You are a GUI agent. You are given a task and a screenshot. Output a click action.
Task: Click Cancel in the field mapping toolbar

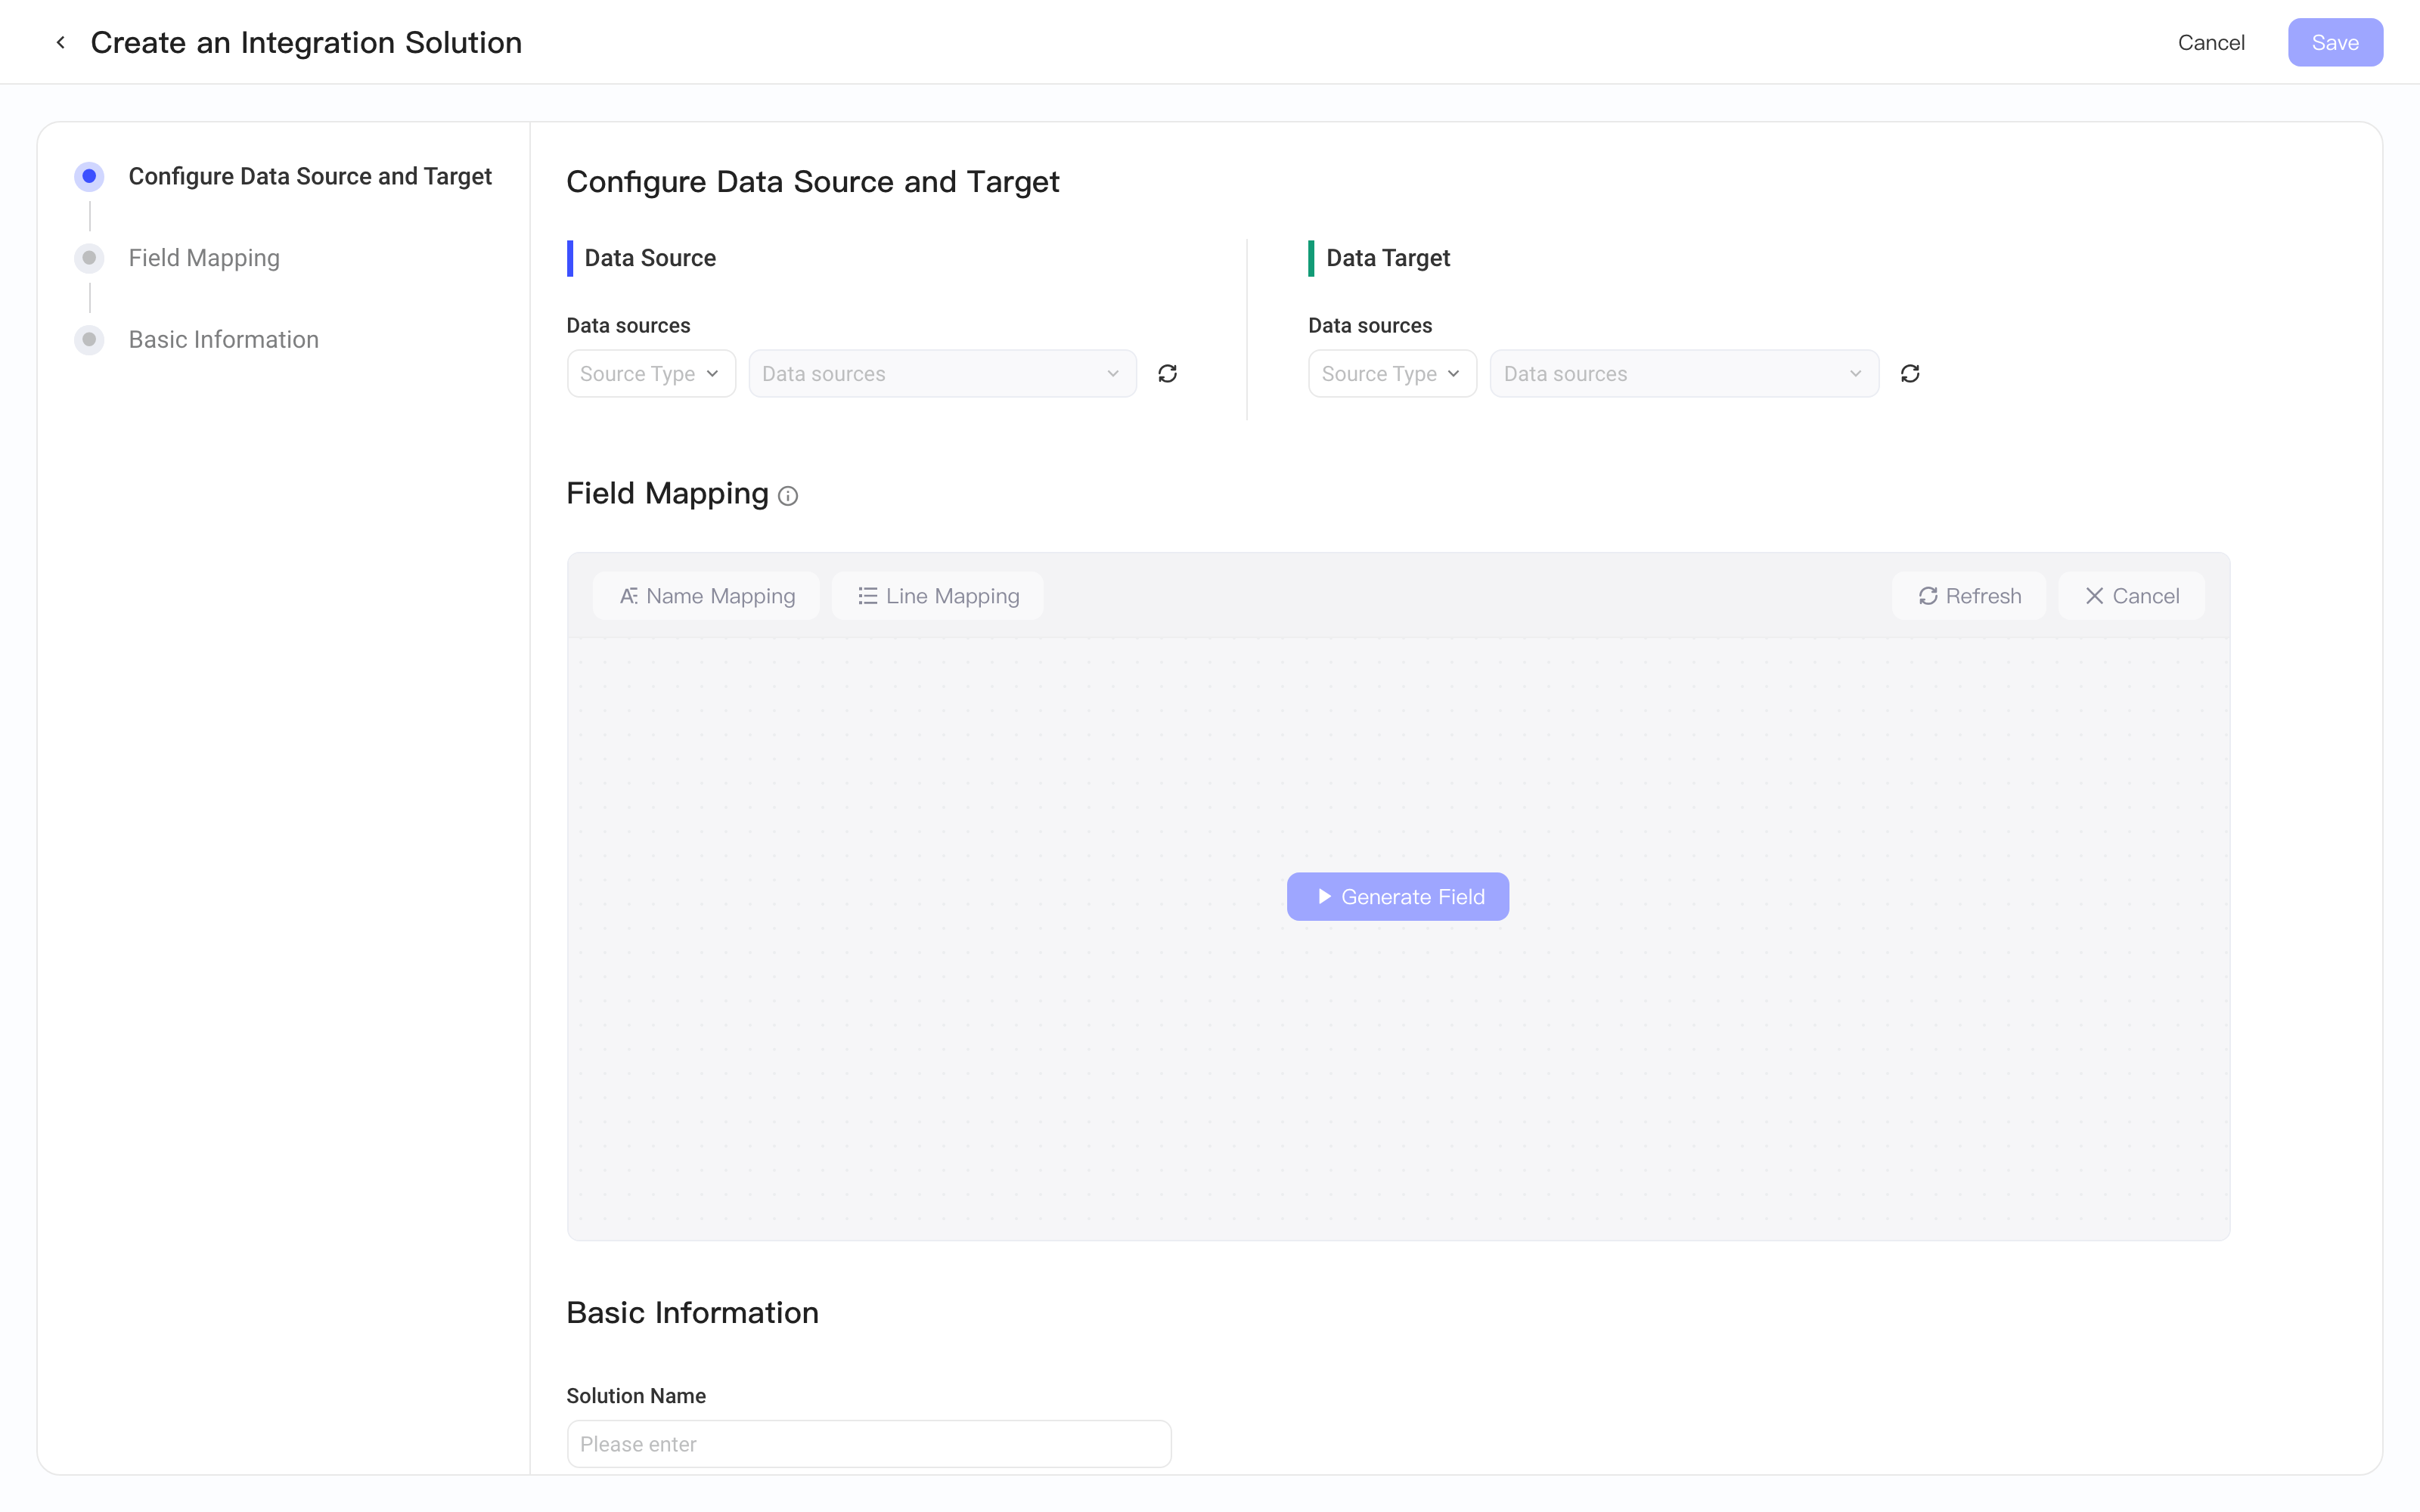pyautogui.click(x=2132, y=596)
